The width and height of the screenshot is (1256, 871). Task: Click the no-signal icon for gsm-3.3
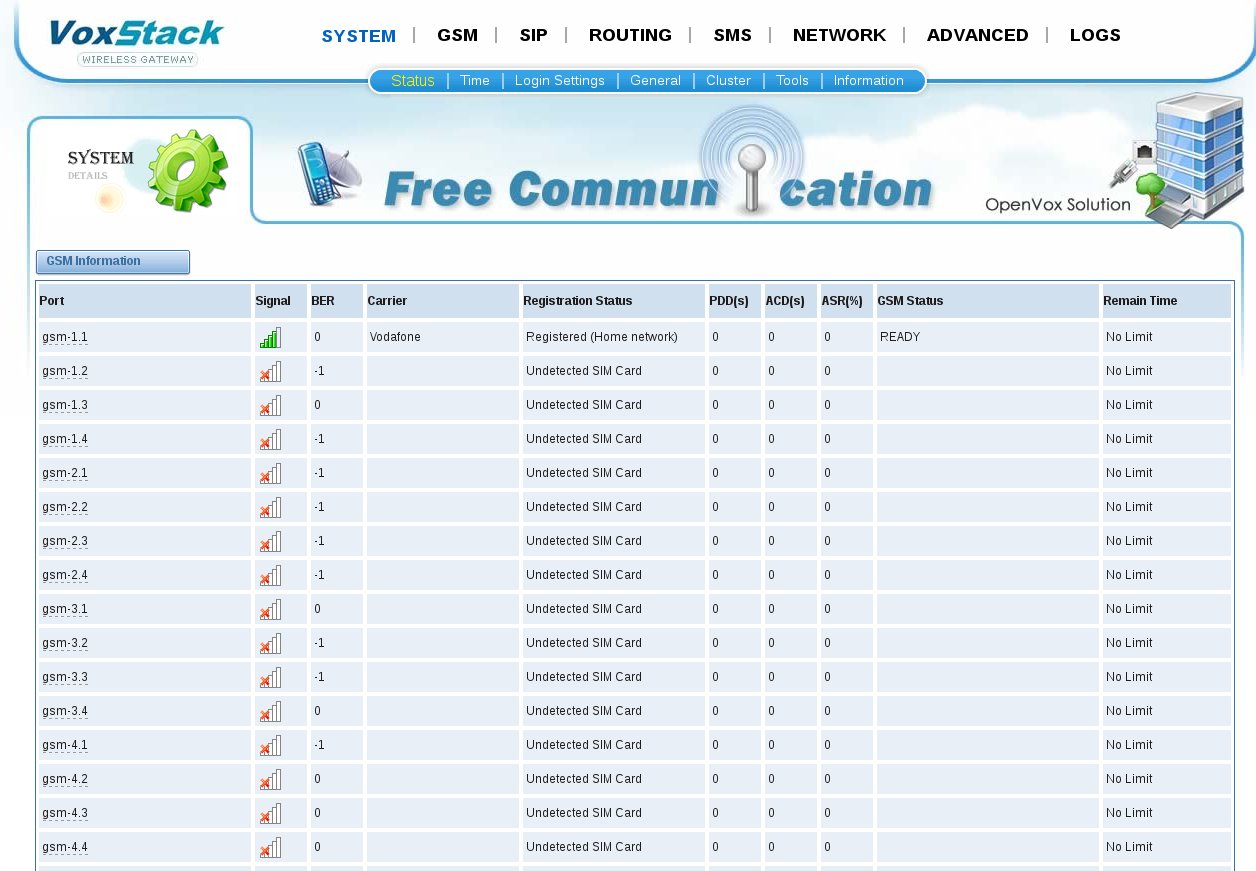click(x=270, y=678)
